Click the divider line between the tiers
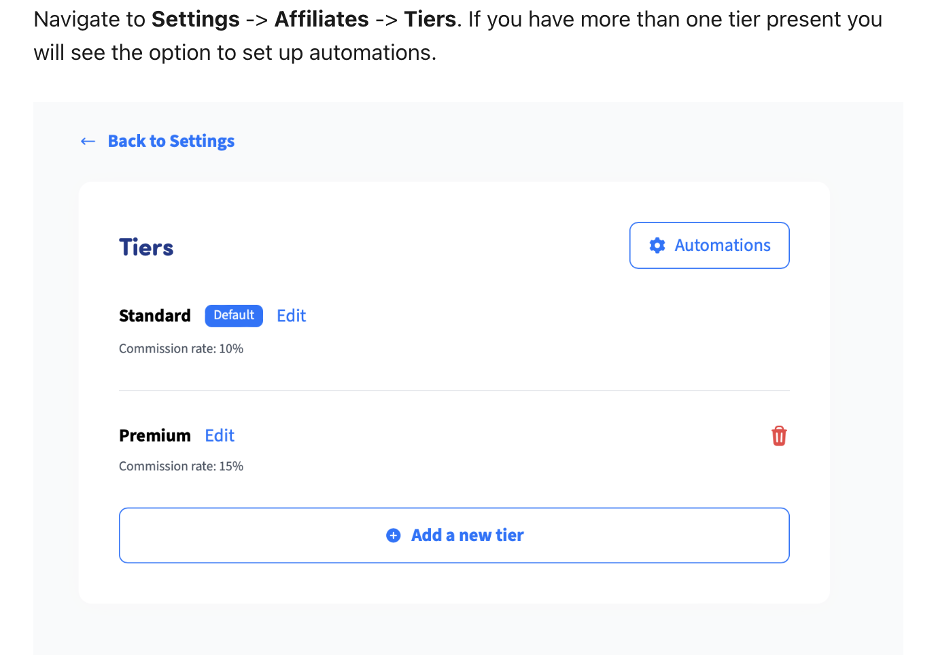The image size is (936, 660). coord(454,390)
